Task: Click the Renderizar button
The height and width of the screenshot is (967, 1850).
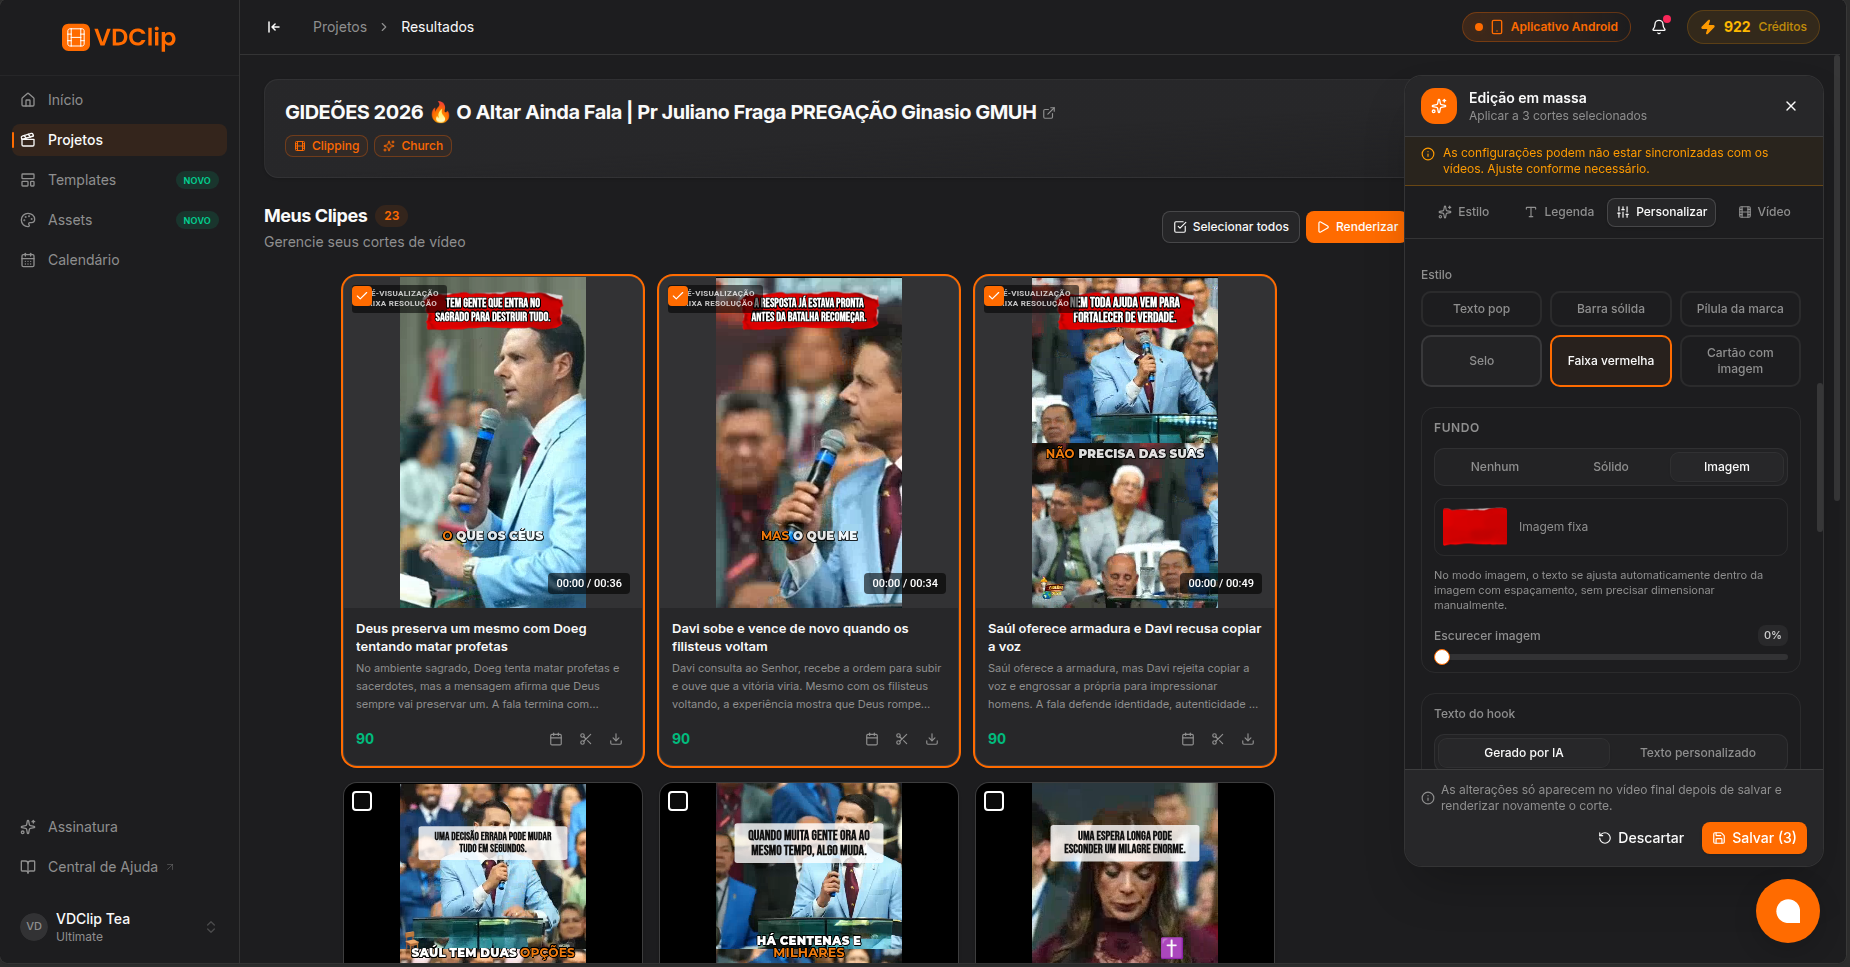Action: (1357, 227)
